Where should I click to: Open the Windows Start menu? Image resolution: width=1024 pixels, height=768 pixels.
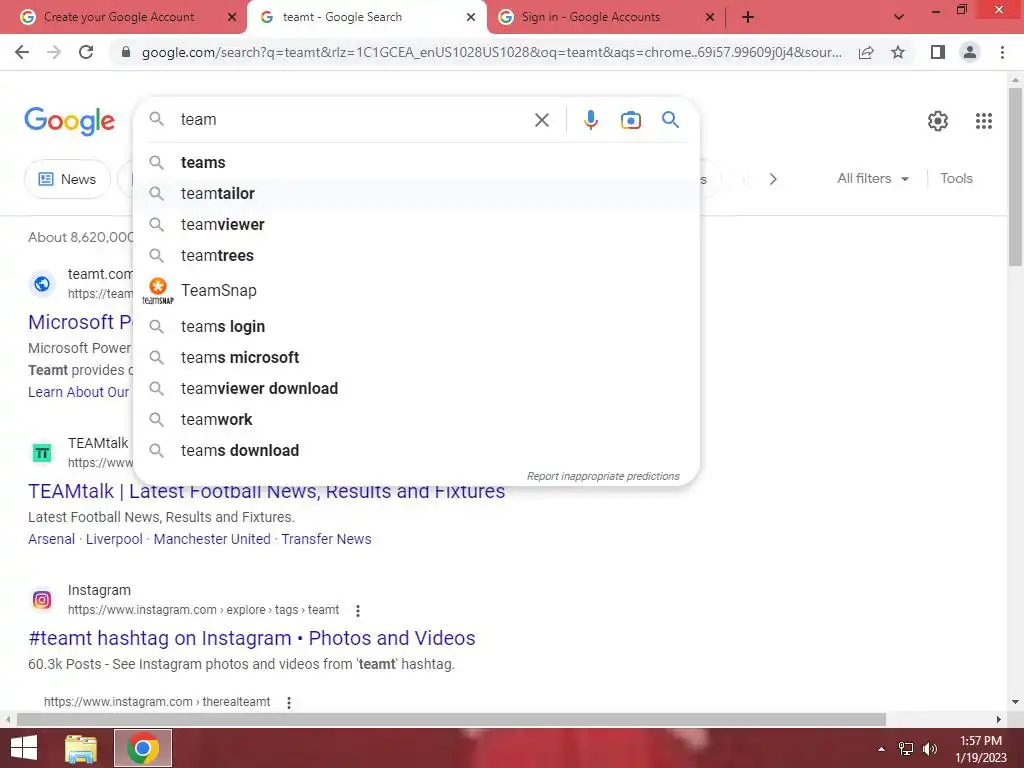point(24,748)
